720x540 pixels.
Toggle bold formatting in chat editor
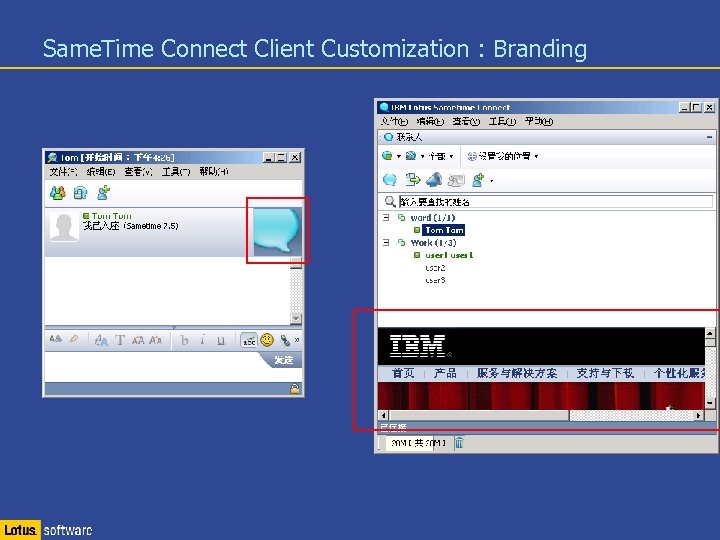(185, 340)
